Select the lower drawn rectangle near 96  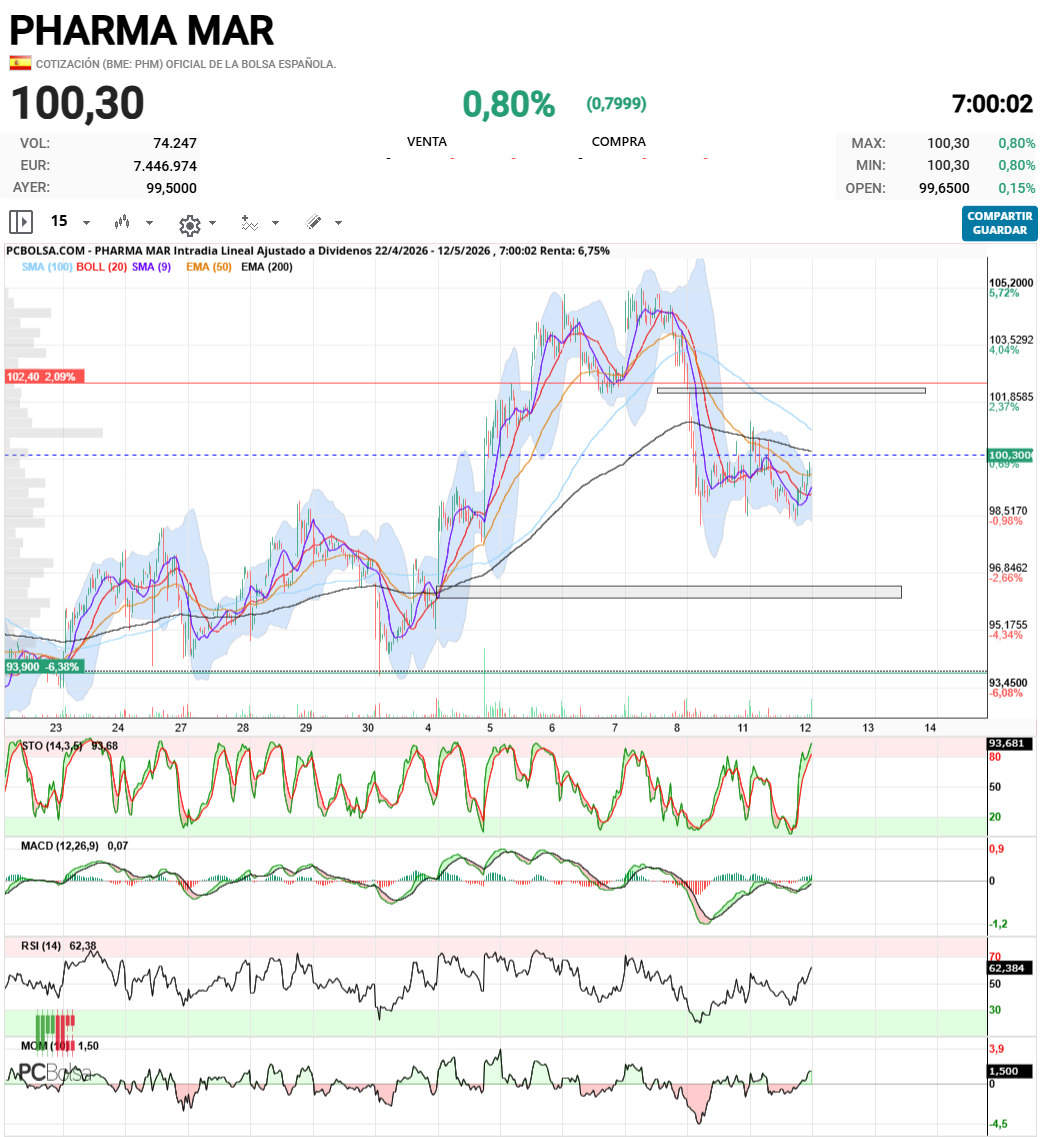667,592
